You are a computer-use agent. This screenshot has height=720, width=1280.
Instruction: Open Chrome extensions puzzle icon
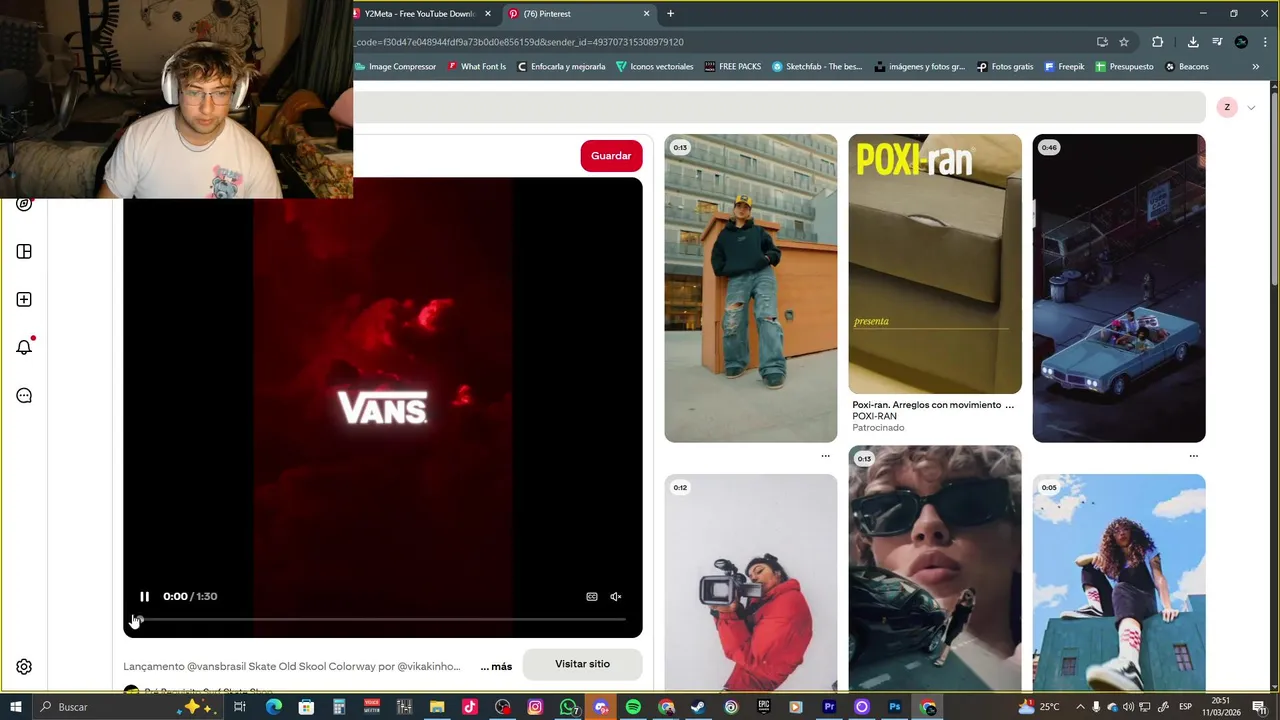pos(1158,42)
